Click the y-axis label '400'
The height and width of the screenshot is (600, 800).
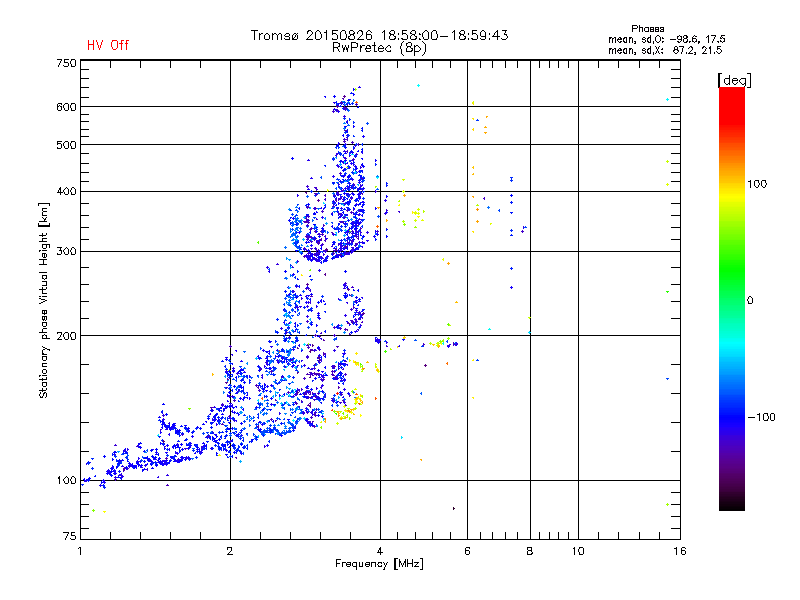click(66, 192)
